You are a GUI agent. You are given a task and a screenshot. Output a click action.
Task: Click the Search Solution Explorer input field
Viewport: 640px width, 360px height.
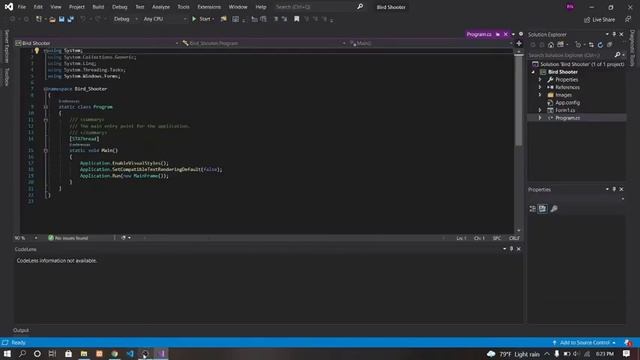click(571, 55)
